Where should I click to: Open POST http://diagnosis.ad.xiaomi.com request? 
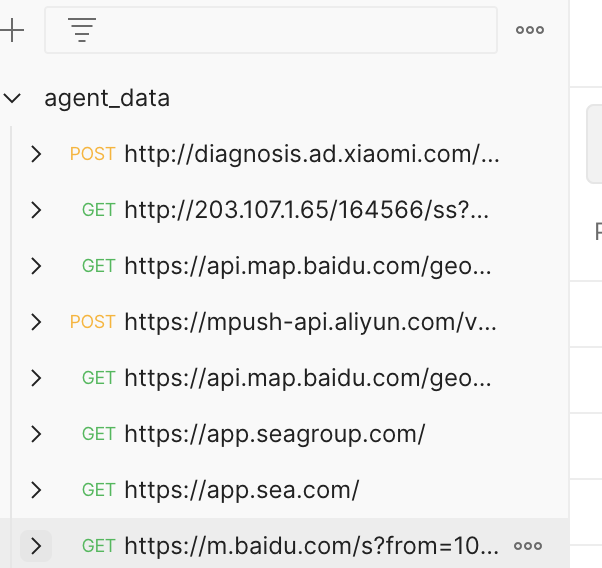click(x=311, y=154)
